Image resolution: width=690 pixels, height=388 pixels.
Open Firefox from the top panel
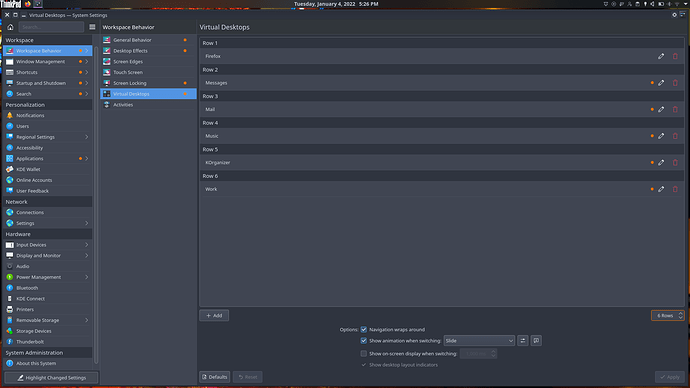point(28,4)
